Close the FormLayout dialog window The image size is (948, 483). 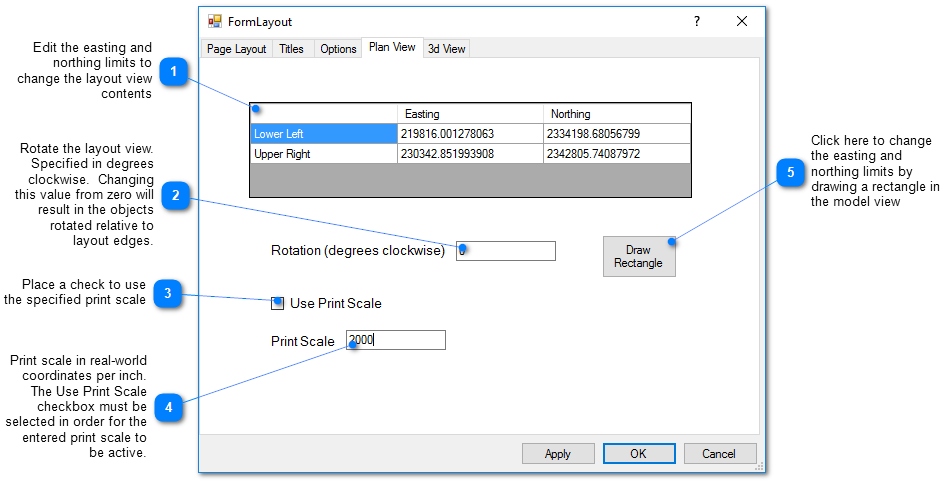[x=742, y=21]
